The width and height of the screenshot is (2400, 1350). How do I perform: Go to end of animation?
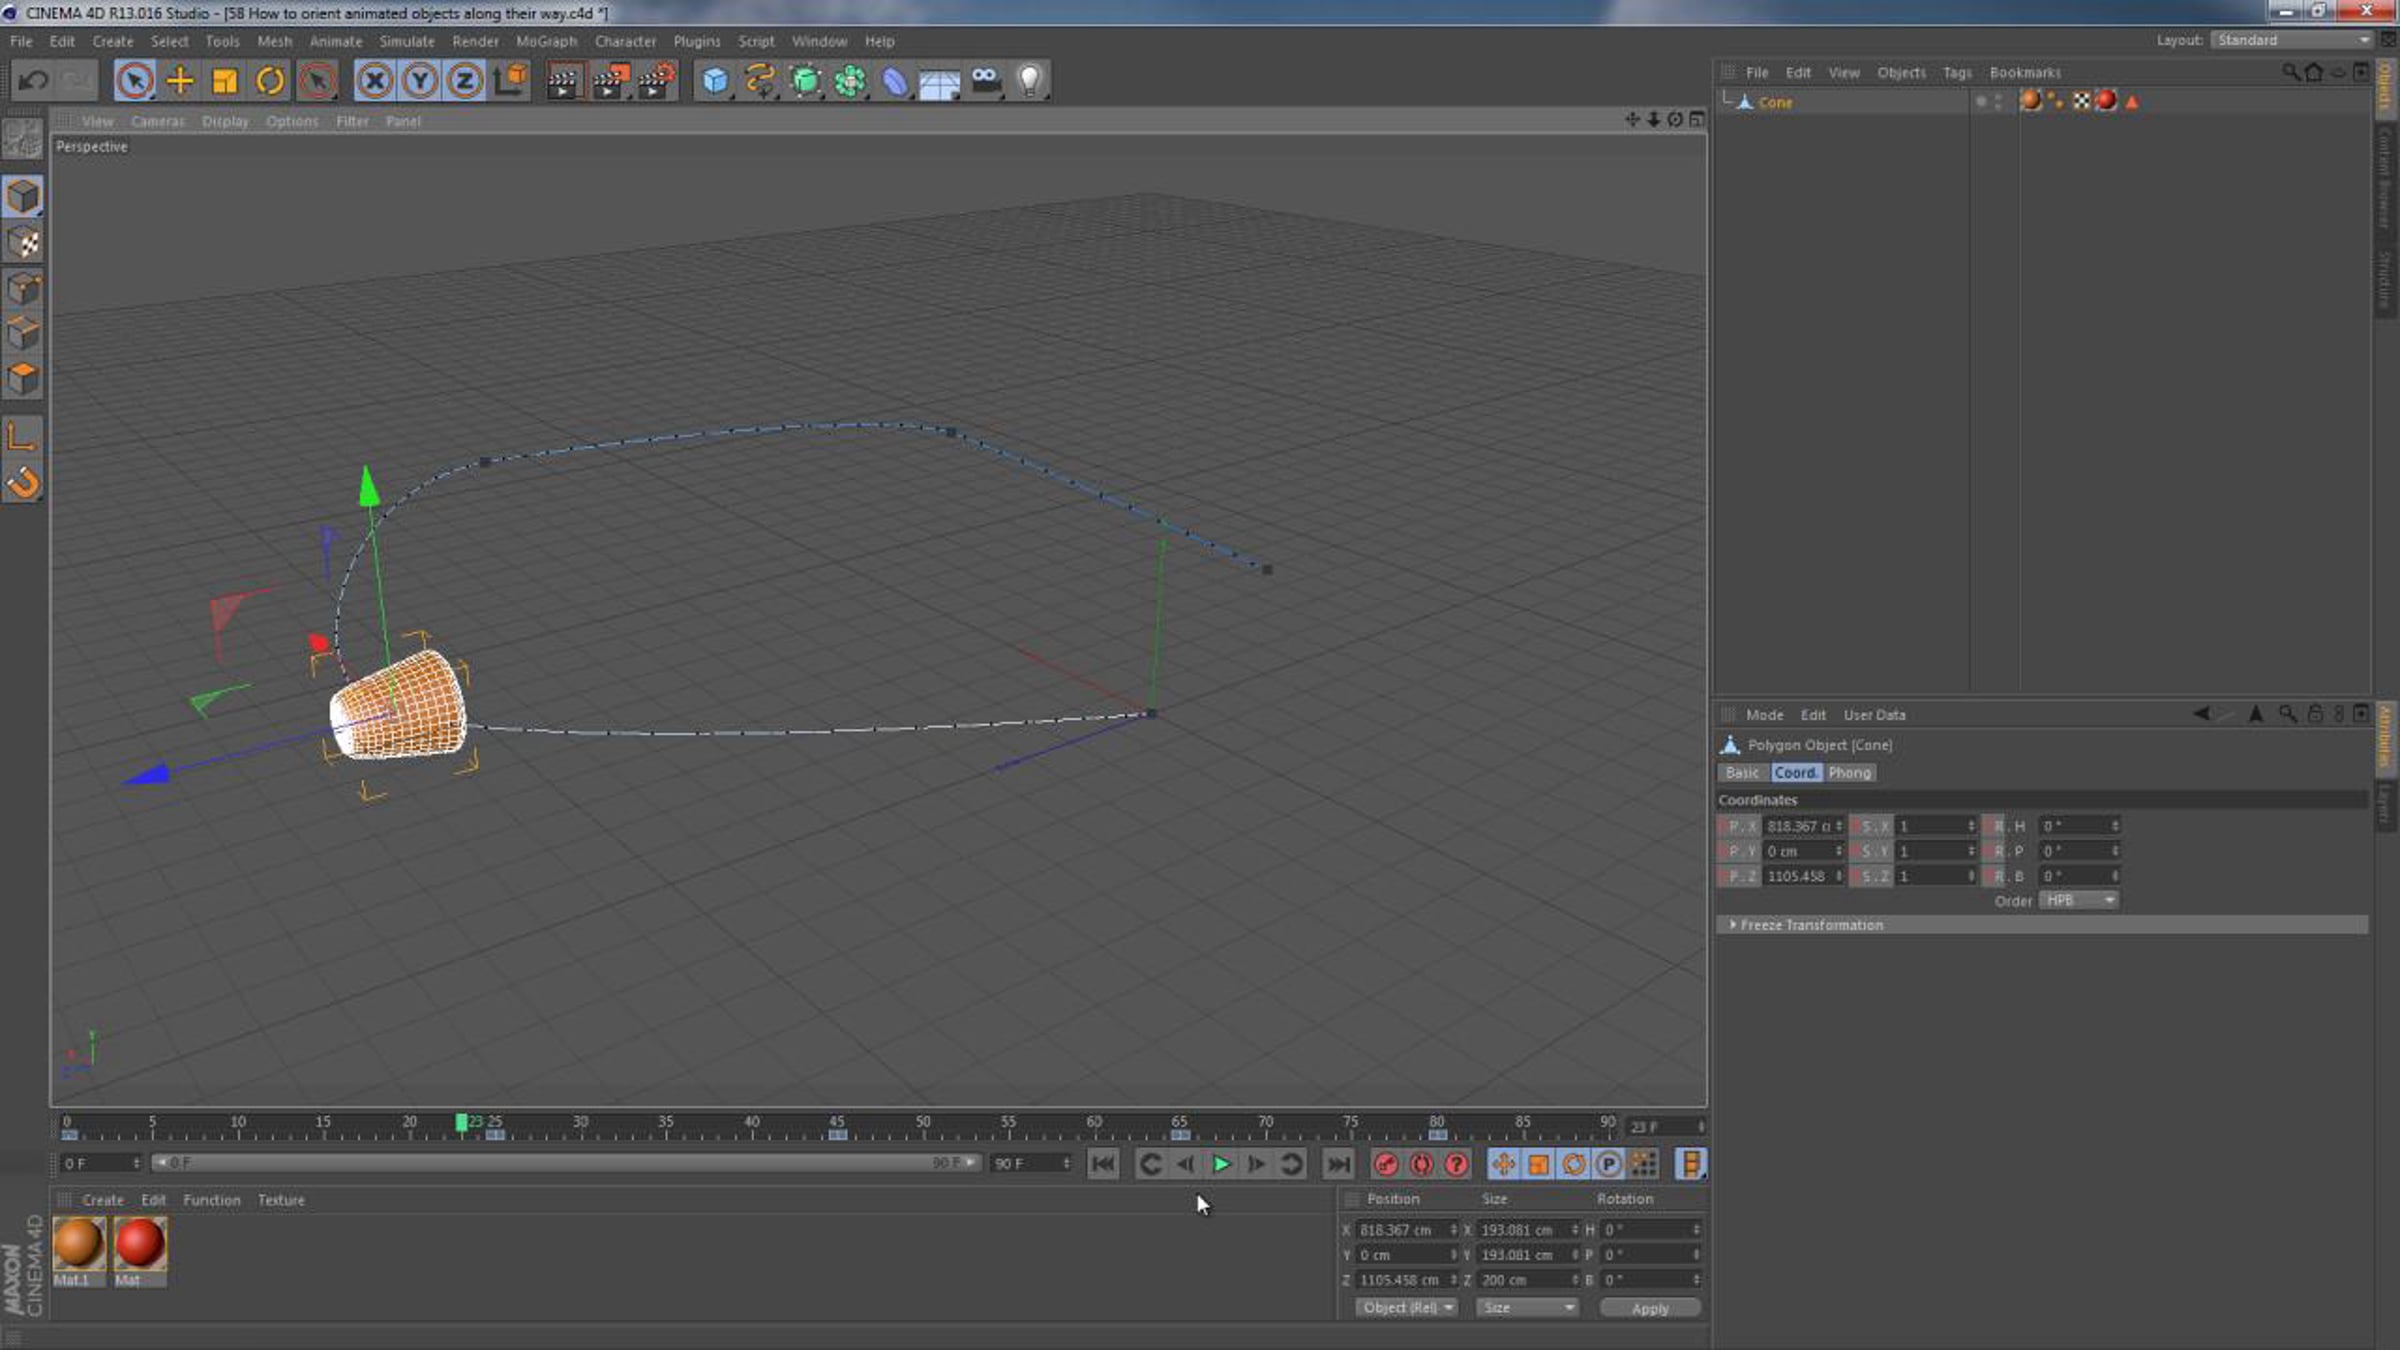[1338, 1164]
